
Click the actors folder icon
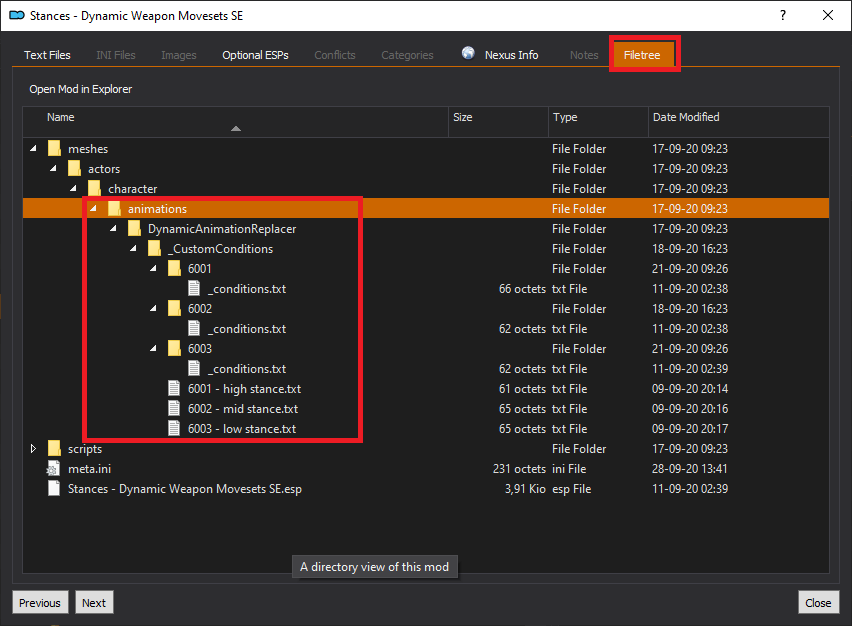tap(74, 168)
